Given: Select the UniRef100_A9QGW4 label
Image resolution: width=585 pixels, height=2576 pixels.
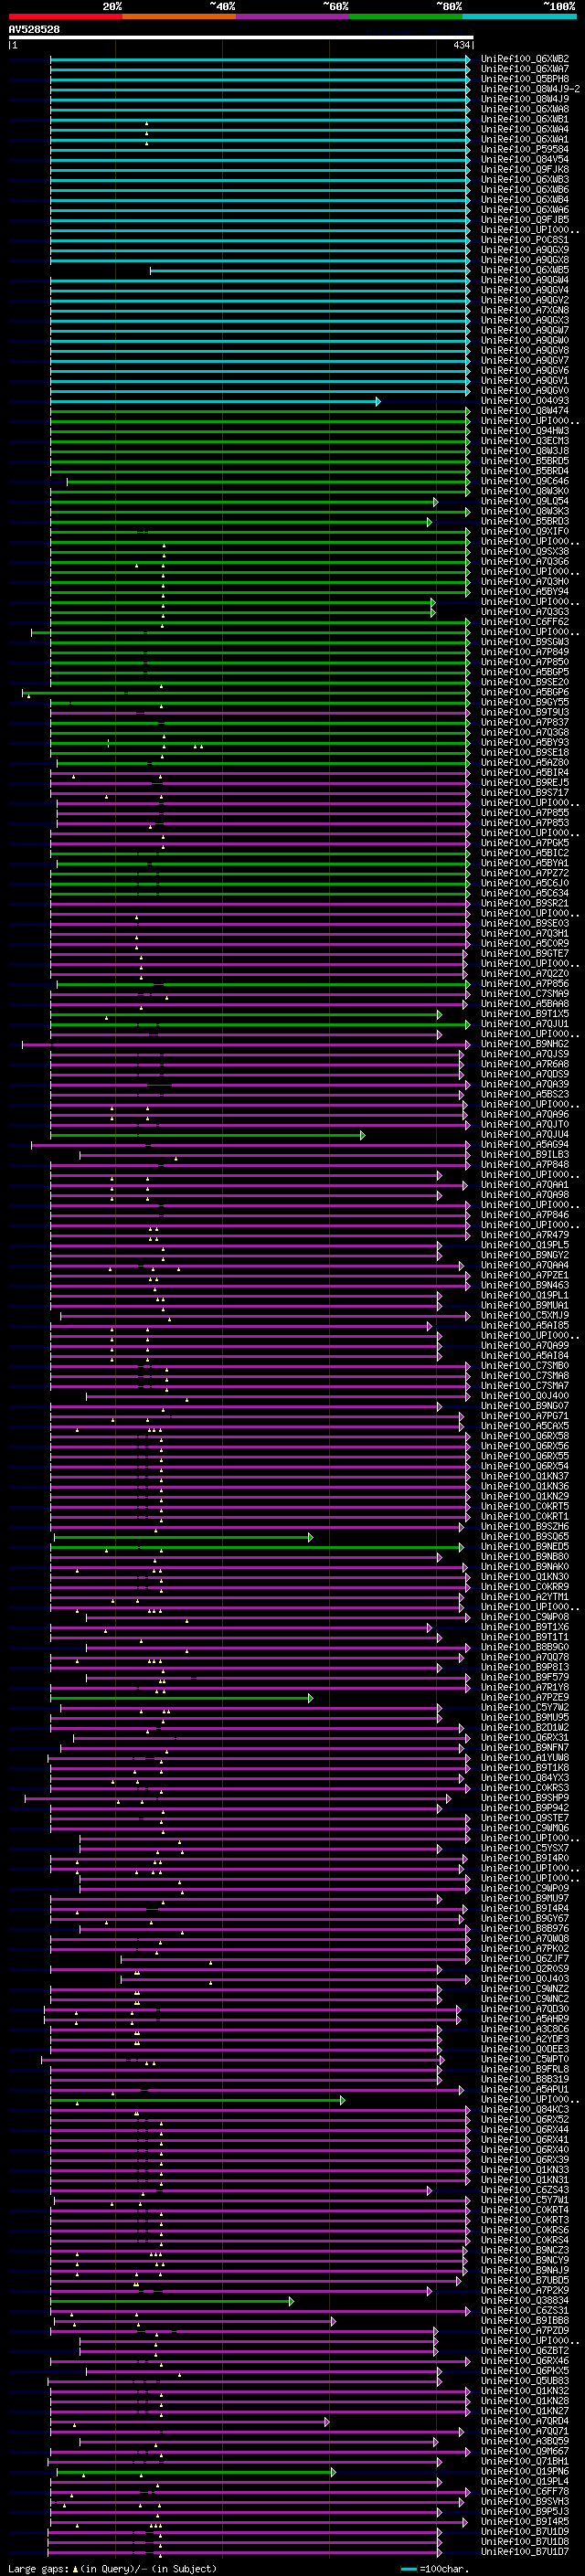Looking at the screenshot, I should tap(525, 280).
